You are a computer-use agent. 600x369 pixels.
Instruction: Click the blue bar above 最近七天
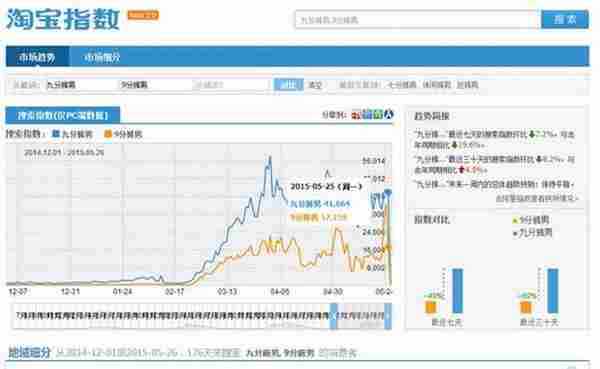click(x=458, y=291)
